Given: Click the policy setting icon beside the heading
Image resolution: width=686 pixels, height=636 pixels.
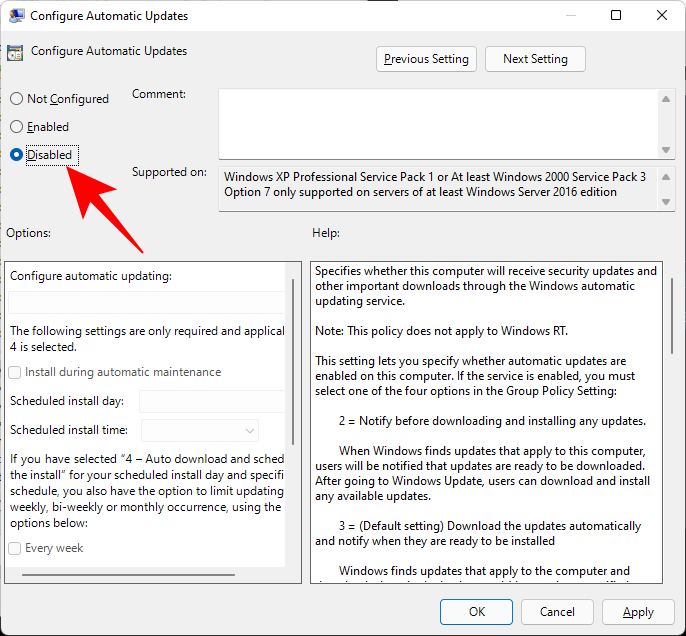Looking at the screenshot, I should point(15,52).
